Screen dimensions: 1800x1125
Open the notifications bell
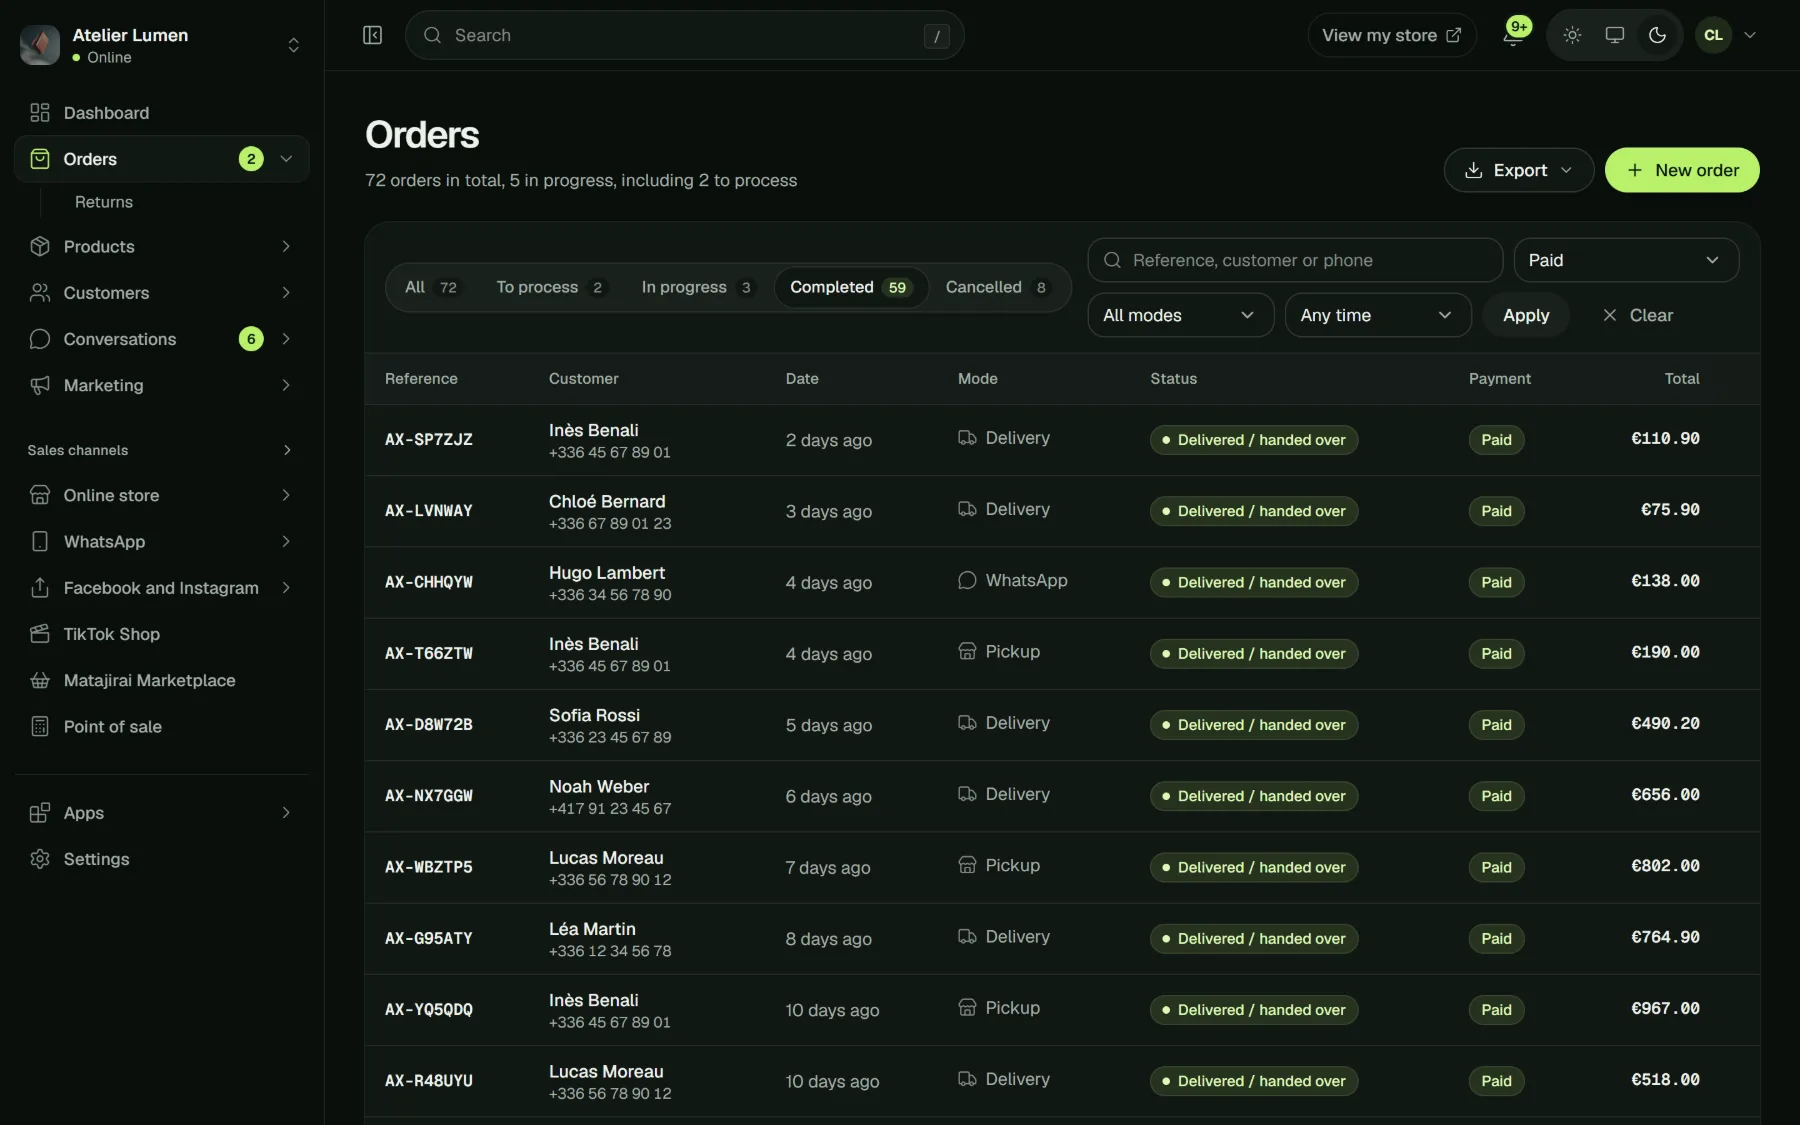click(x=1513, y=35)
